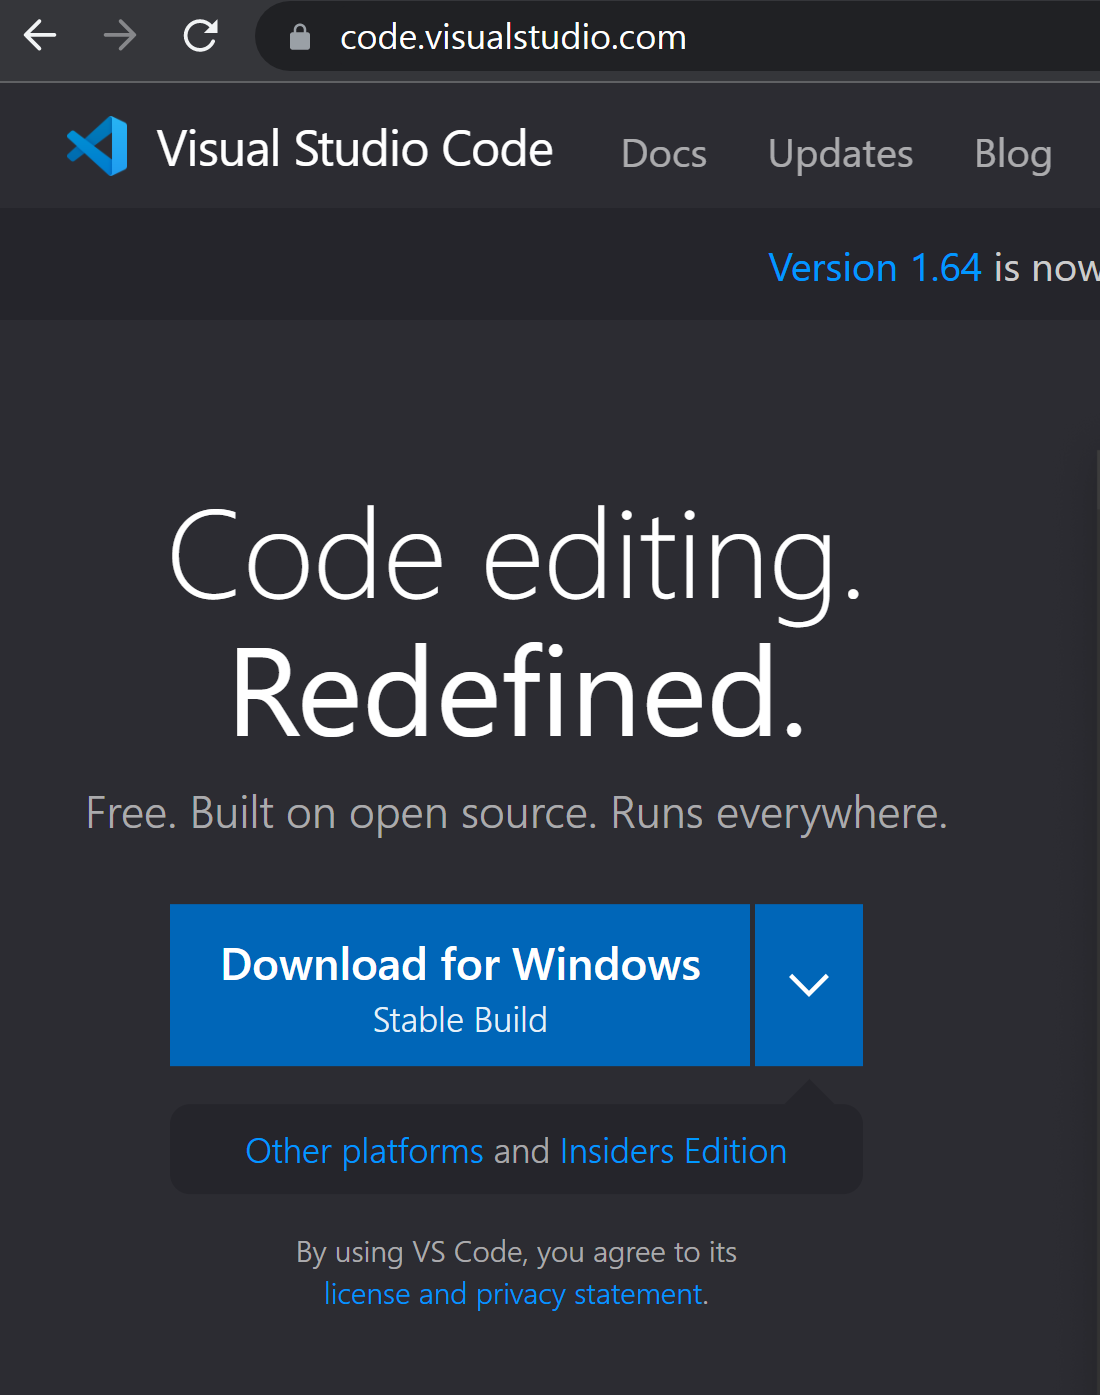
Task: View site info via the padlock icon
Action: point(299,37)
